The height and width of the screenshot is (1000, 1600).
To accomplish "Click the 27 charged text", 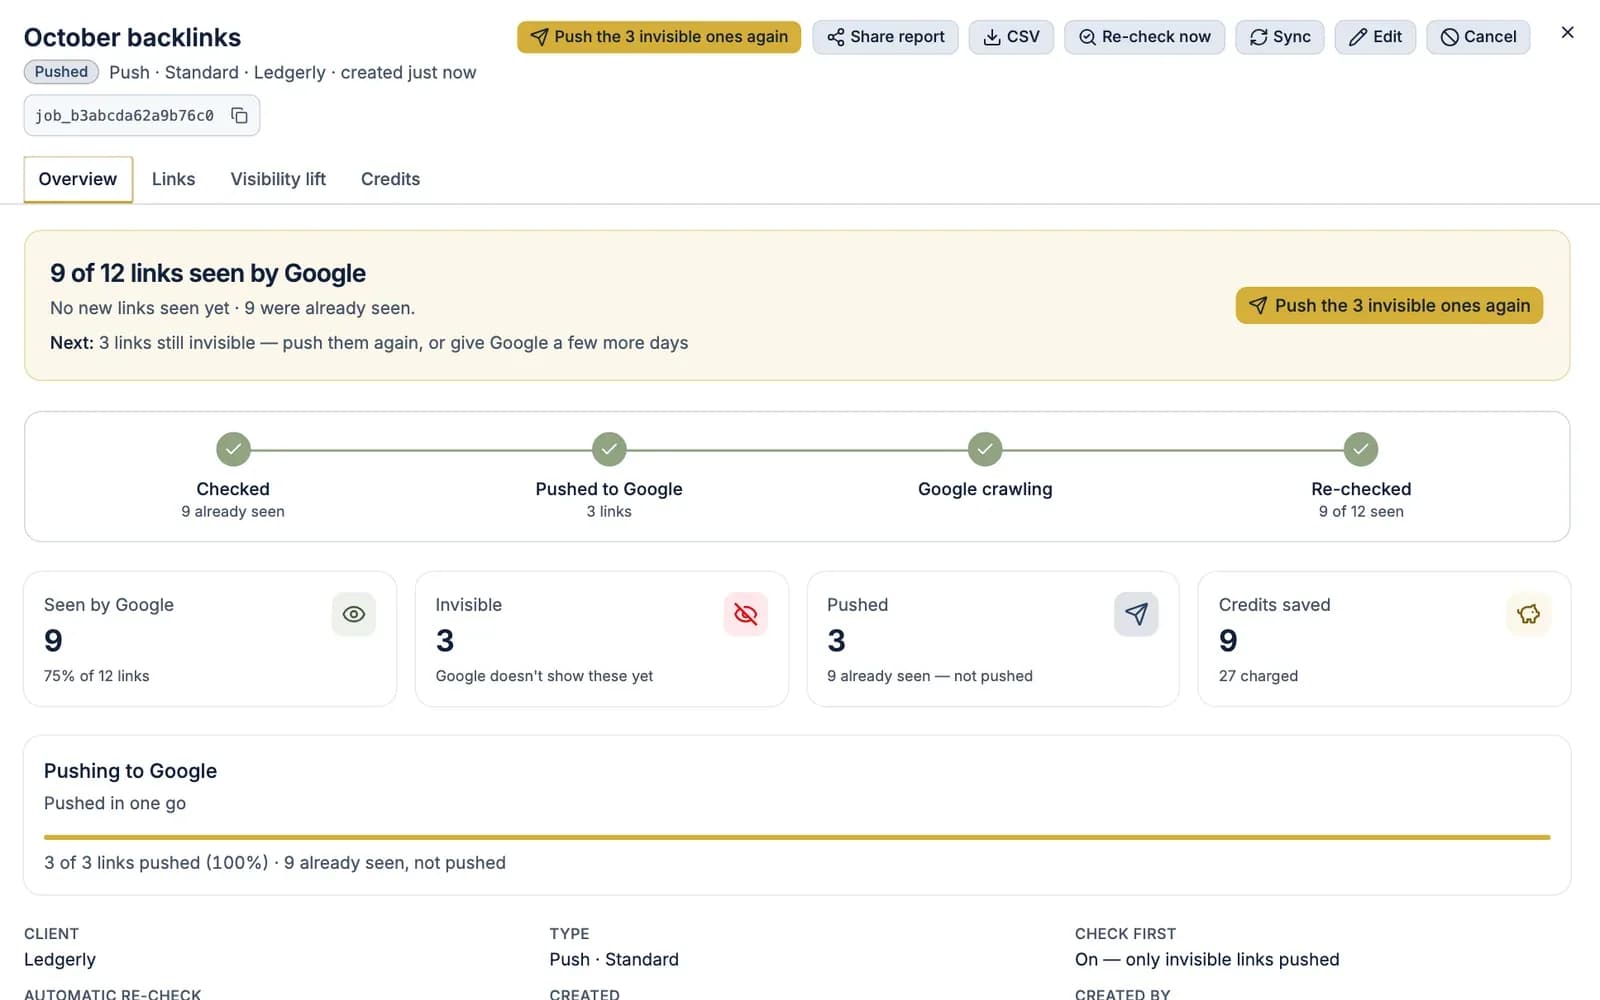I will click(x=1258, y=676).
